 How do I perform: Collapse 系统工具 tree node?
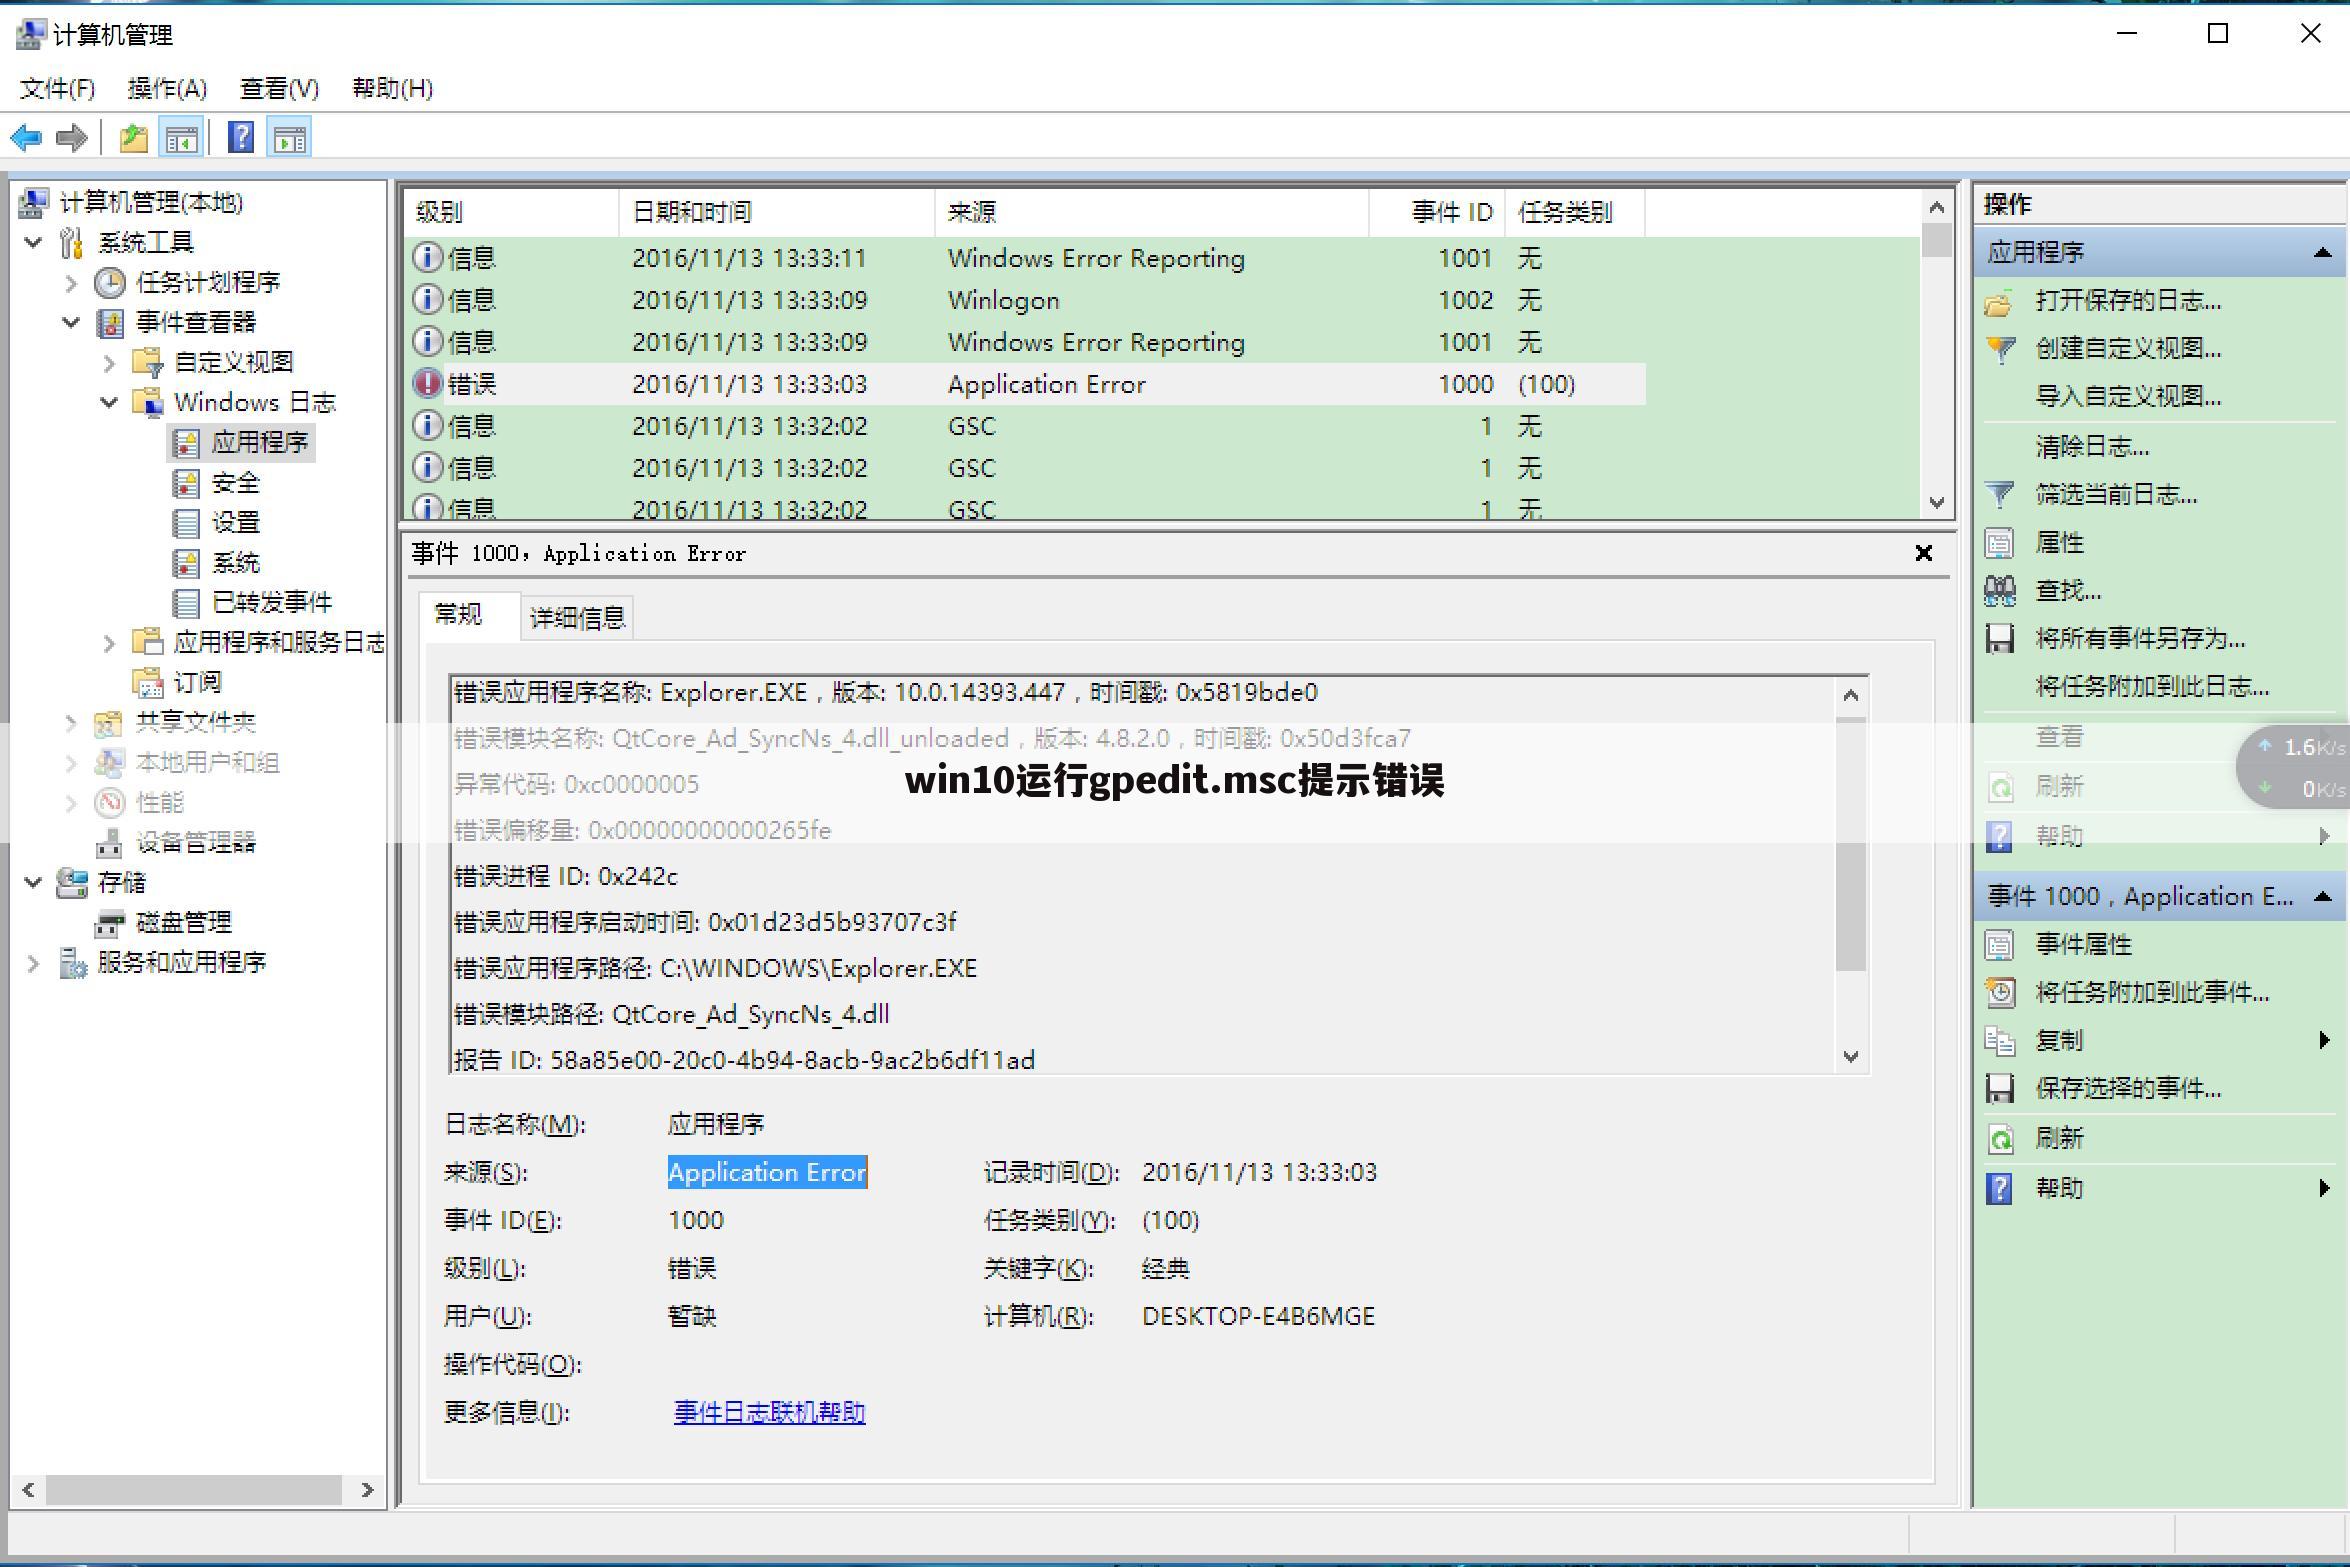point(33,242)
